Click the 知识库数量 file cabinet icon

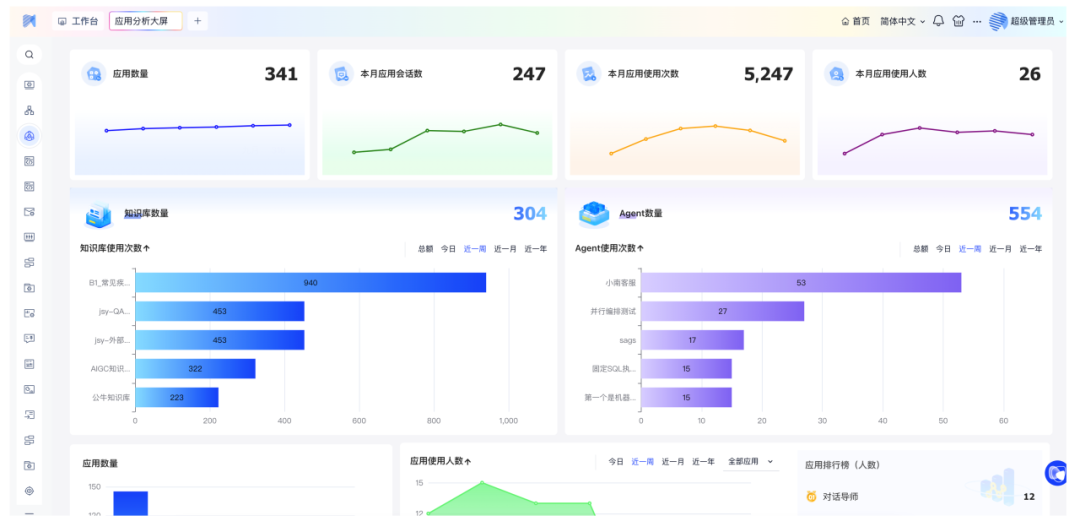click(98, 214)
